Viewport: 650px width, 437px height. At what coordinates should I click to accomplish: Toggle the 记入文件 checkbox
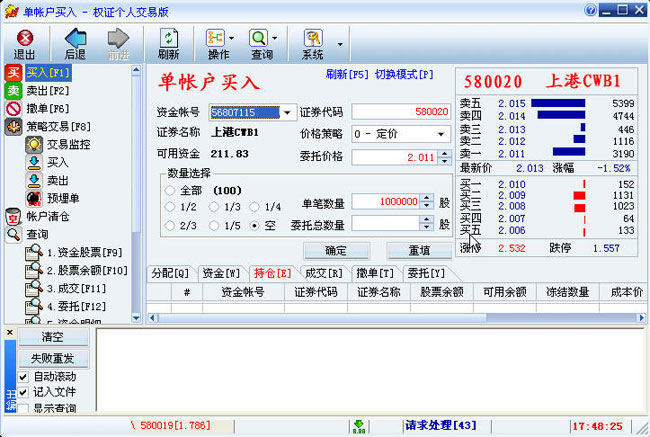tap(23, 392)
